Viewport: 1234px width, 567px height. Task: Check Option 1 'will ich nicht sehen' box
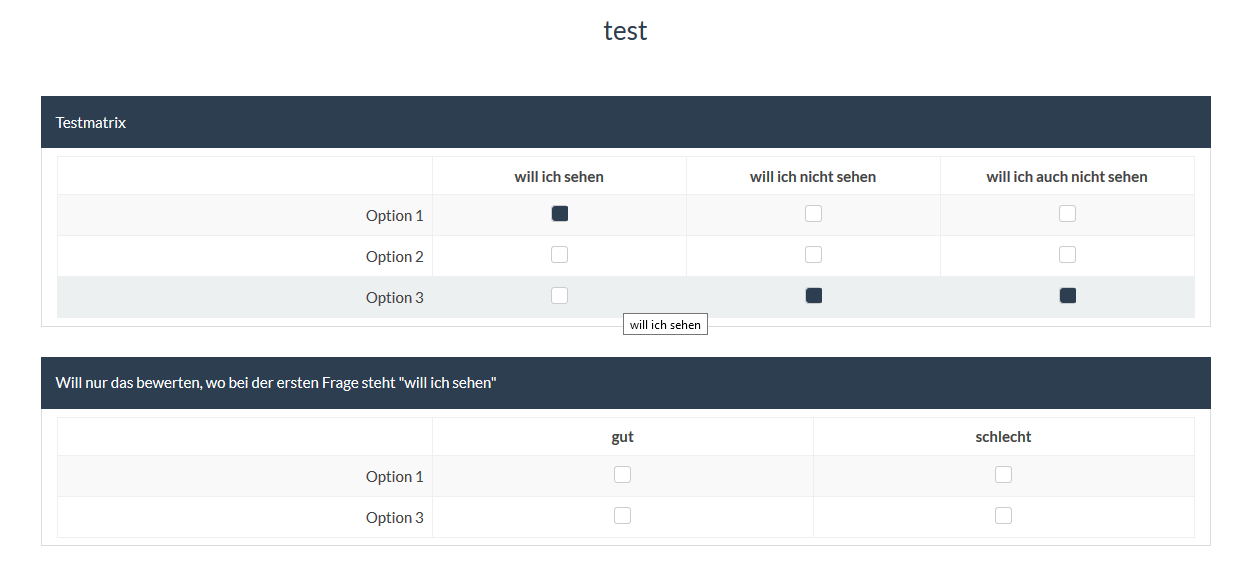(813, 214)
